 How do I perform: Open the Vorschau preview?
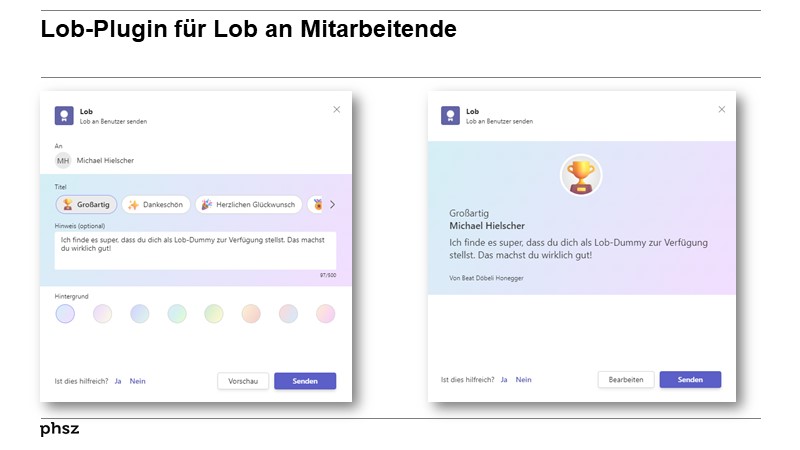(243, 381)
